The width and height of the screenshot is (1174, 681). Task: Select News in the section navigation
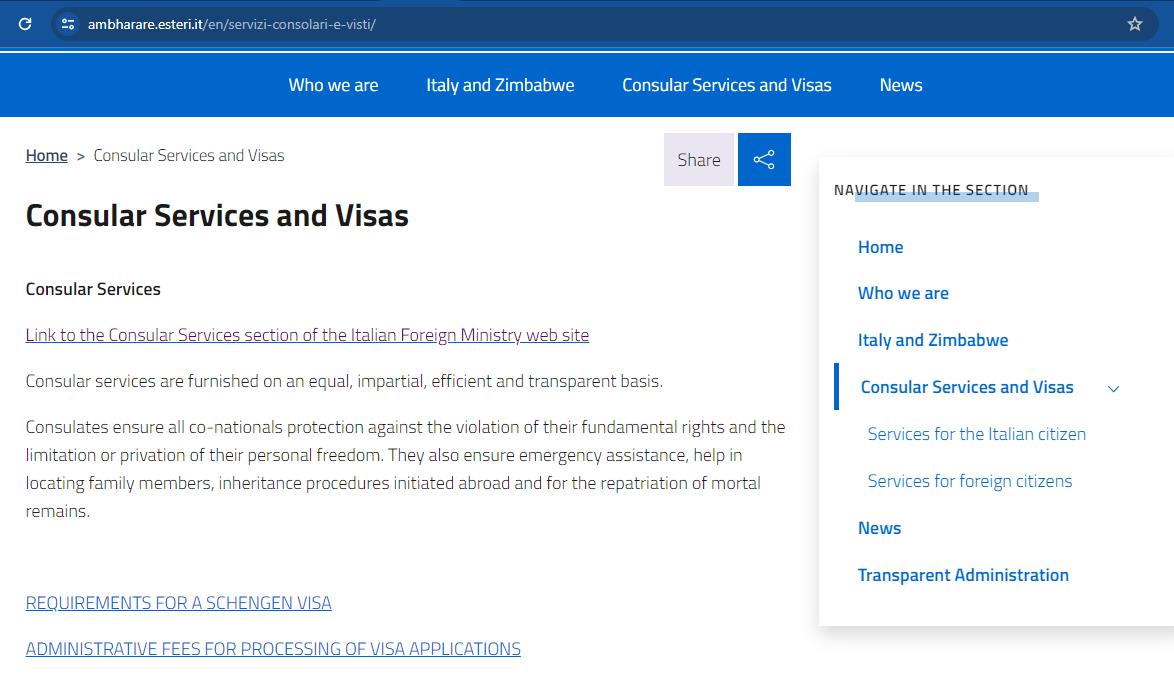(x=879, y=527)
